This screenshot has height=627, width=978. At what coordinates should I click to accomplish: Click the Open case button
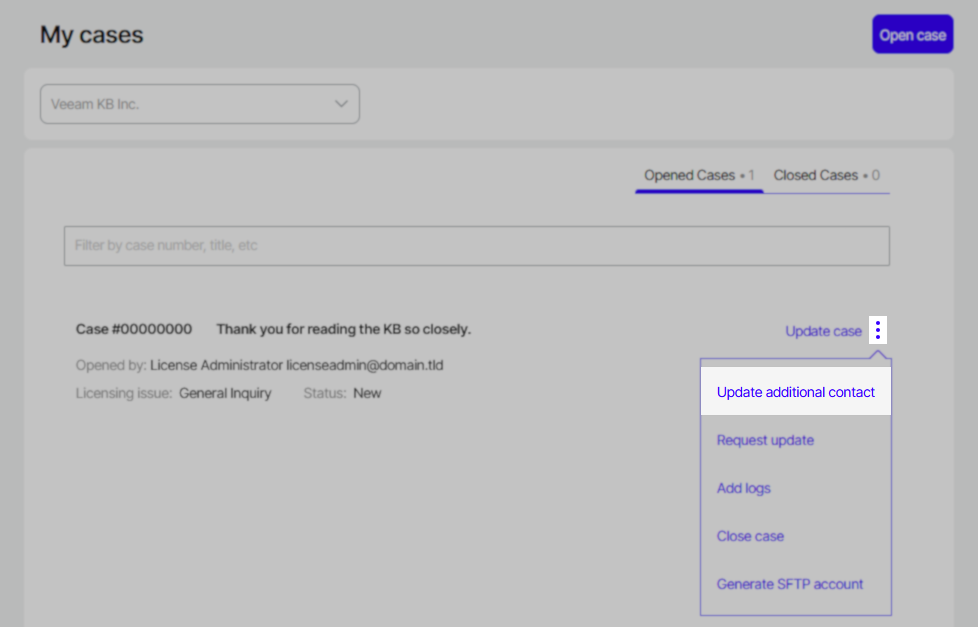912,33
